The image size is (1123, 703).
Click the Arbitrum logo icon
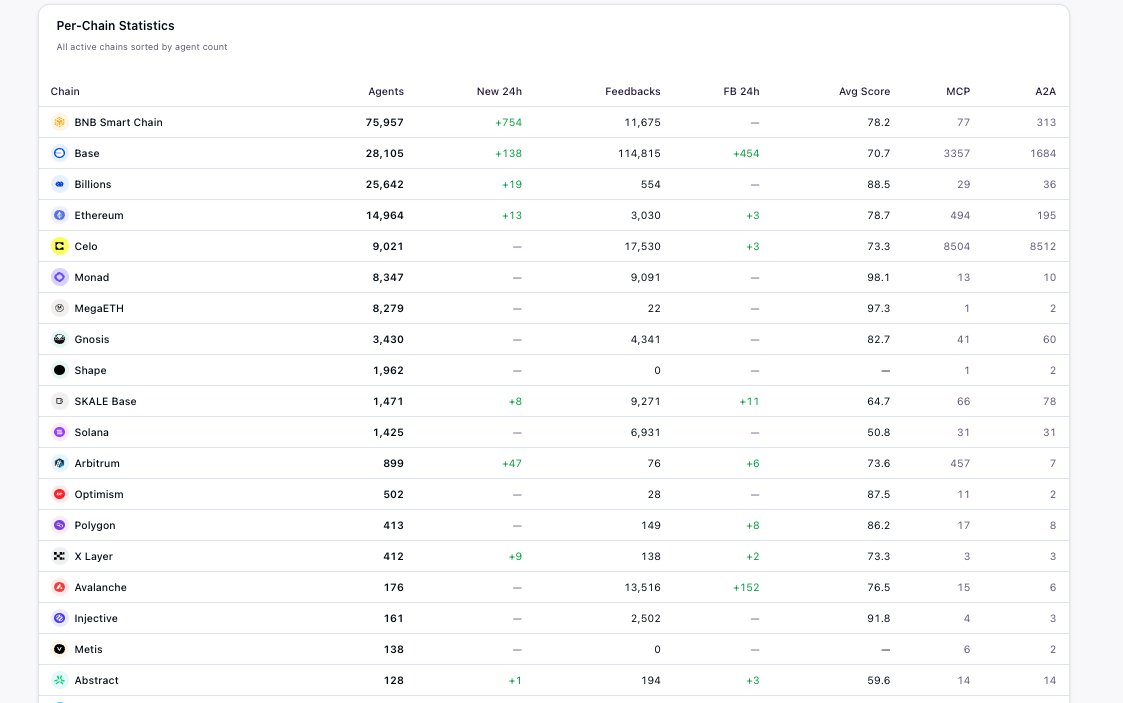coord(59,463)
